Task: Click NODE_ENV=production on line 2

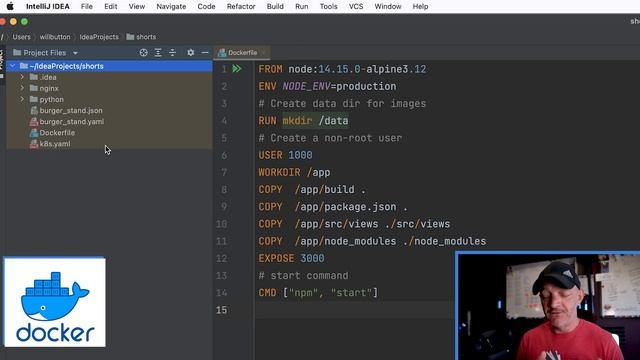Action: point(339,87)
